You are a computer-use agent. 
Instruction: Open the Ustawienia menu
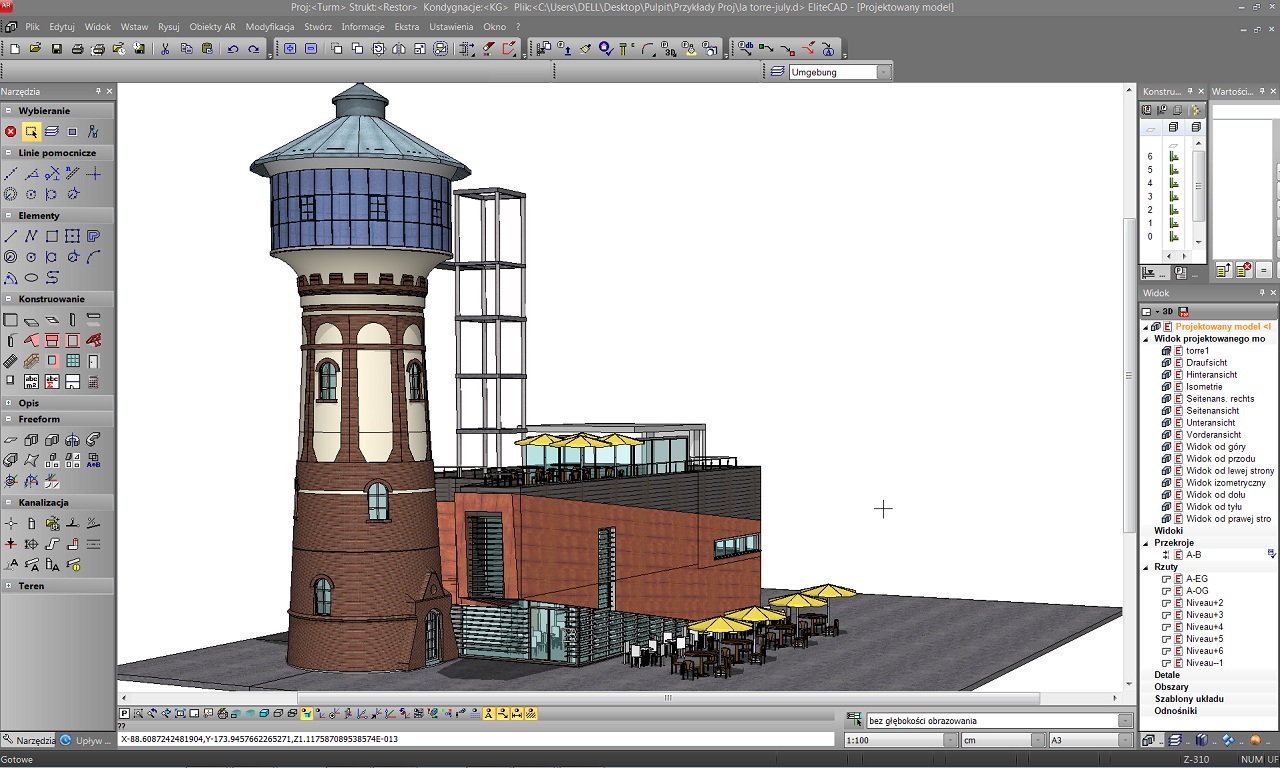click(x=451, y=27)
